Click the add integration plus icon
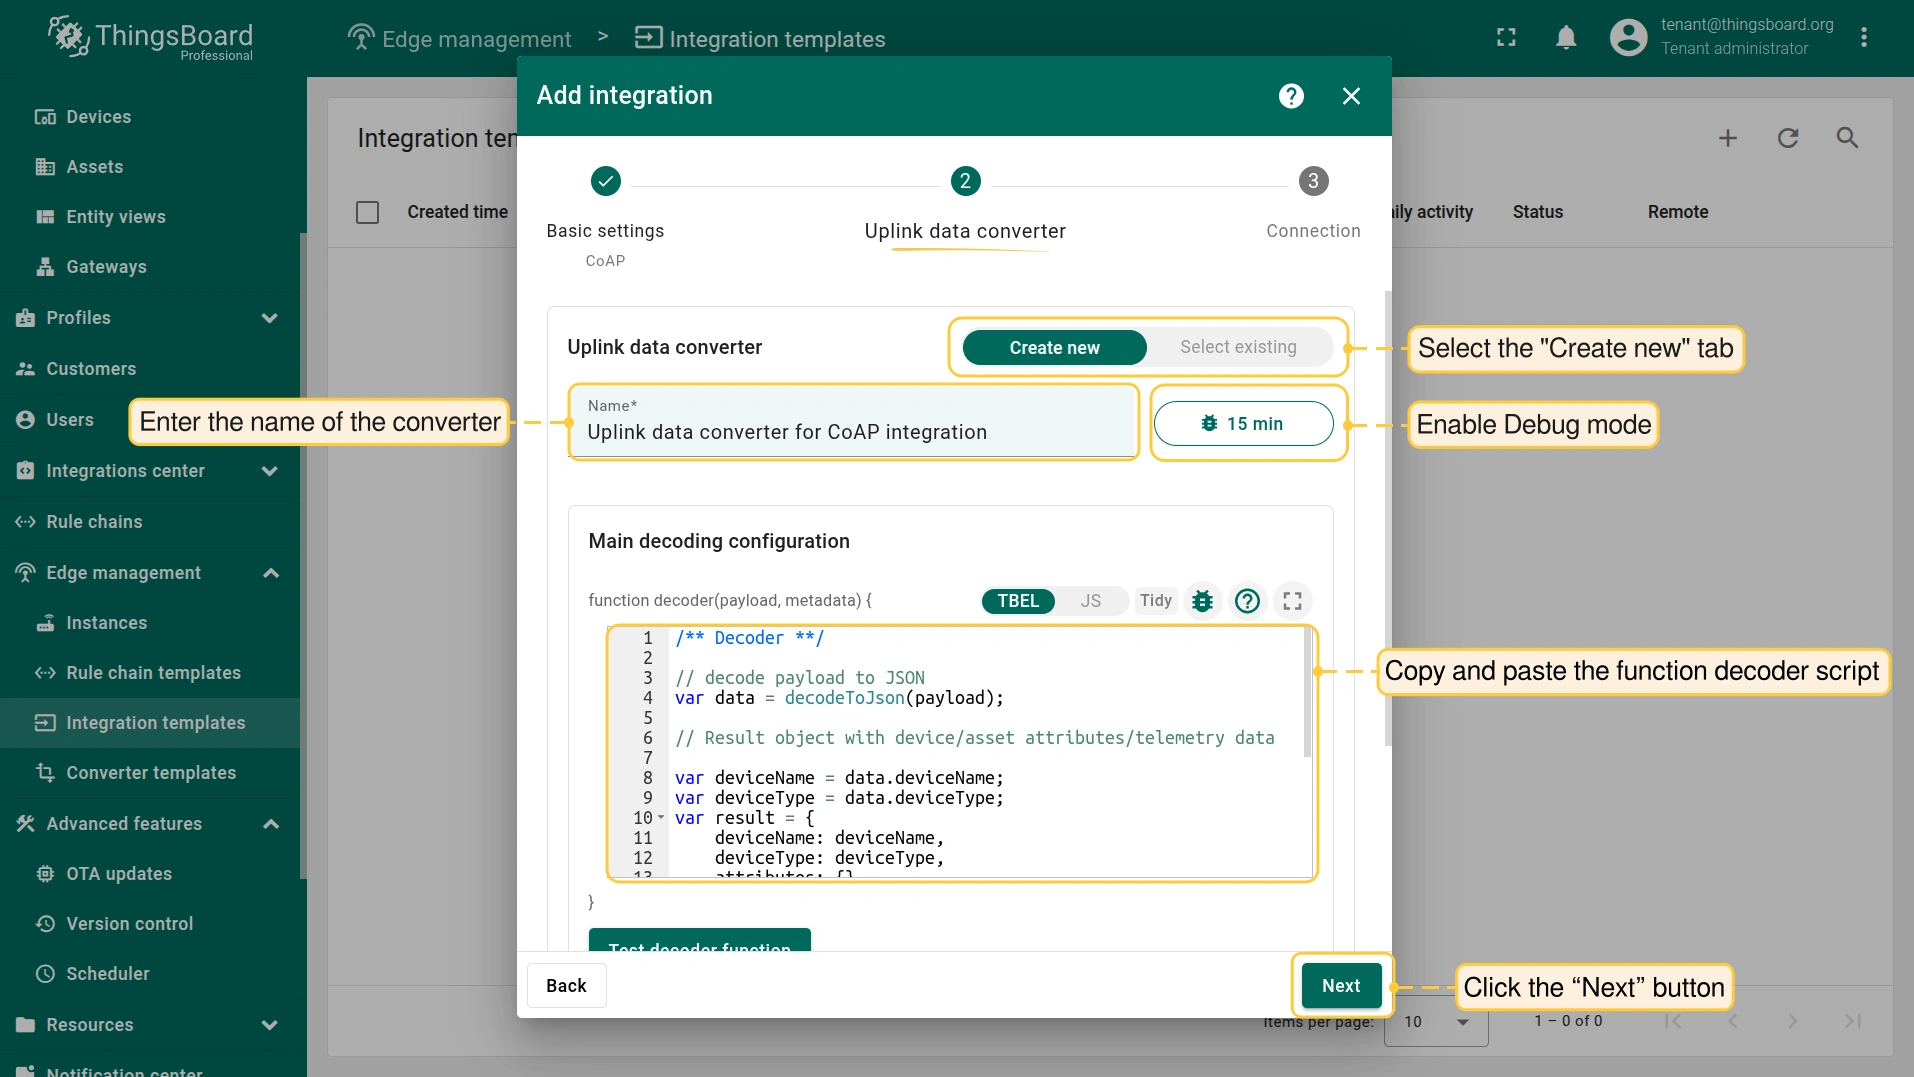 1727,138
